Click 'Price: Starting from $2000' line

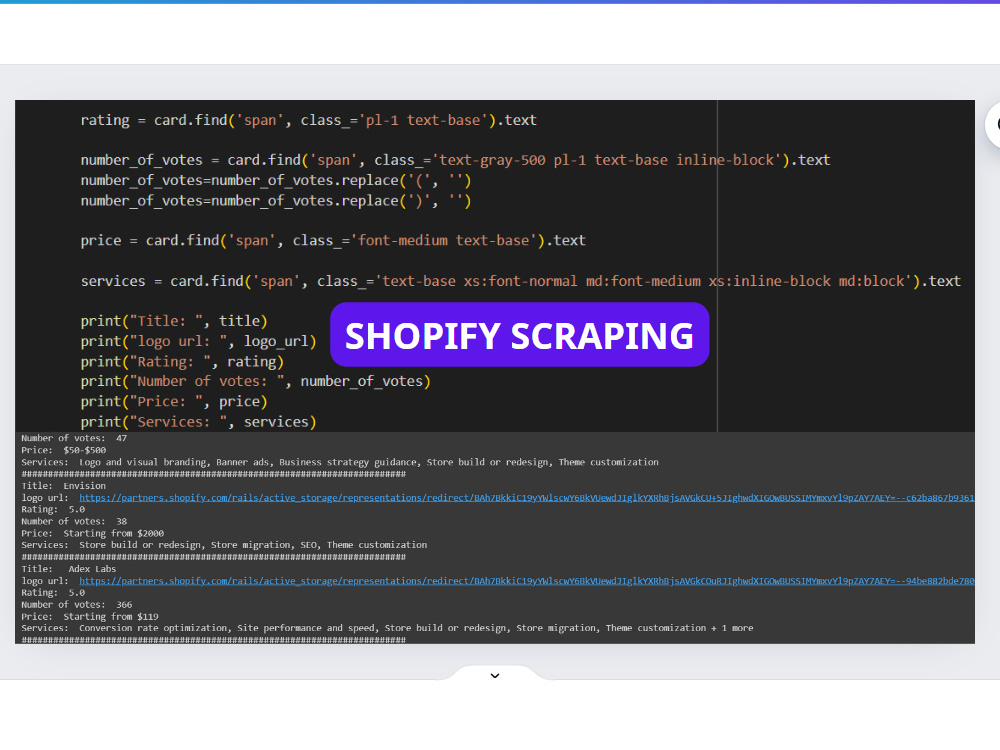92,533
